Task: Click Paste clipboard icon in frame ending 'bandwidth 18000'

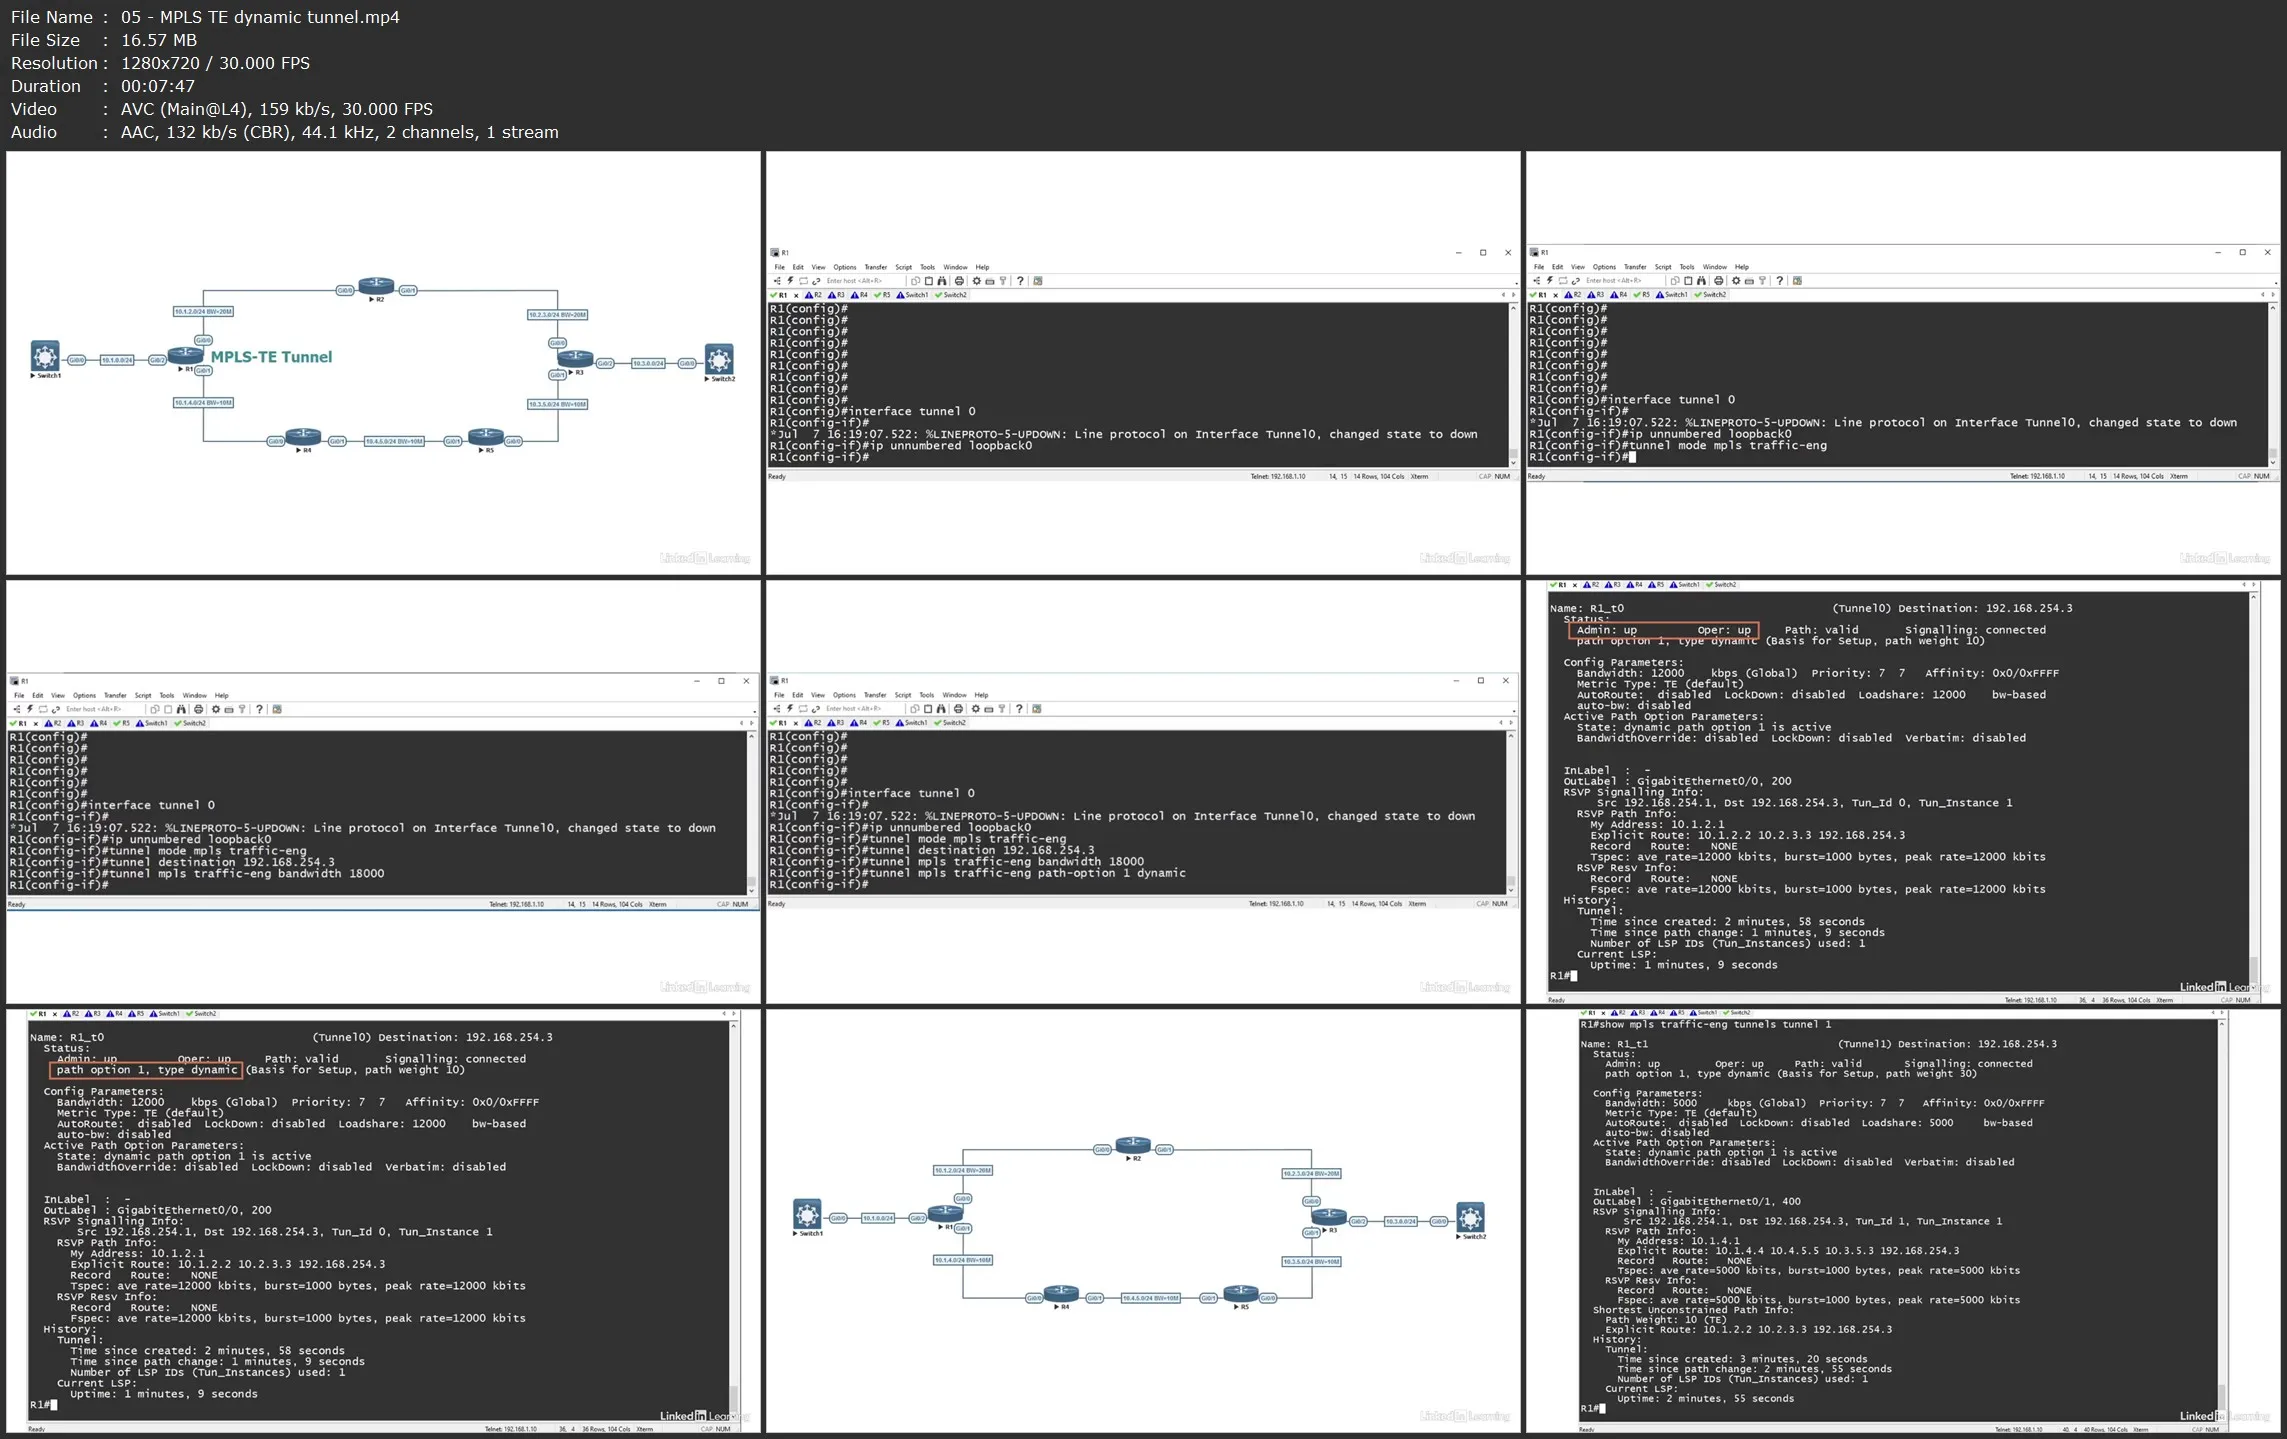Action: (169, 709)
